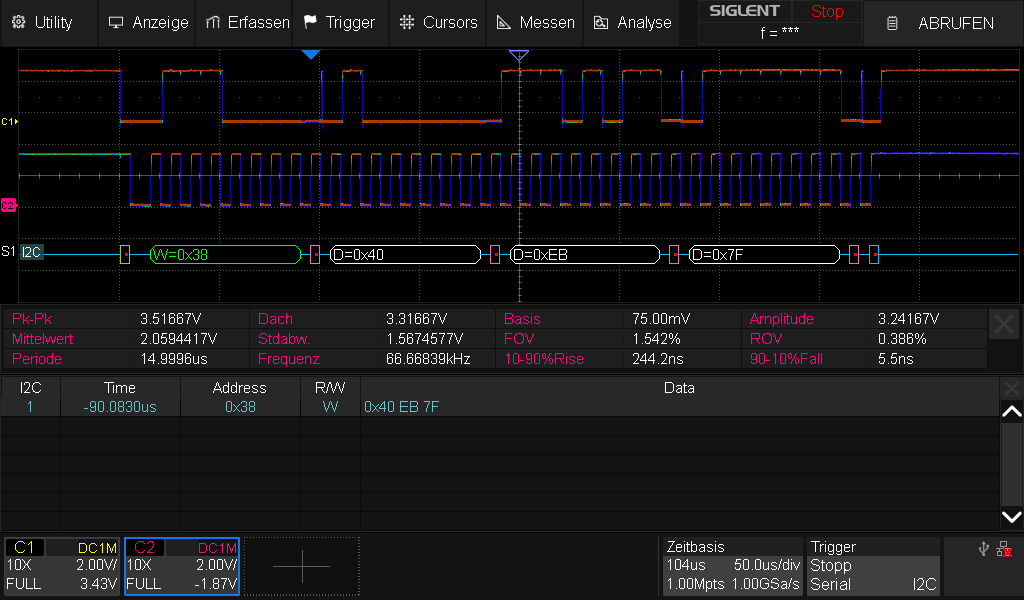Open the Erfassen acquire menu
Viewport: 1024px width, 600px height.
point(247,22)
